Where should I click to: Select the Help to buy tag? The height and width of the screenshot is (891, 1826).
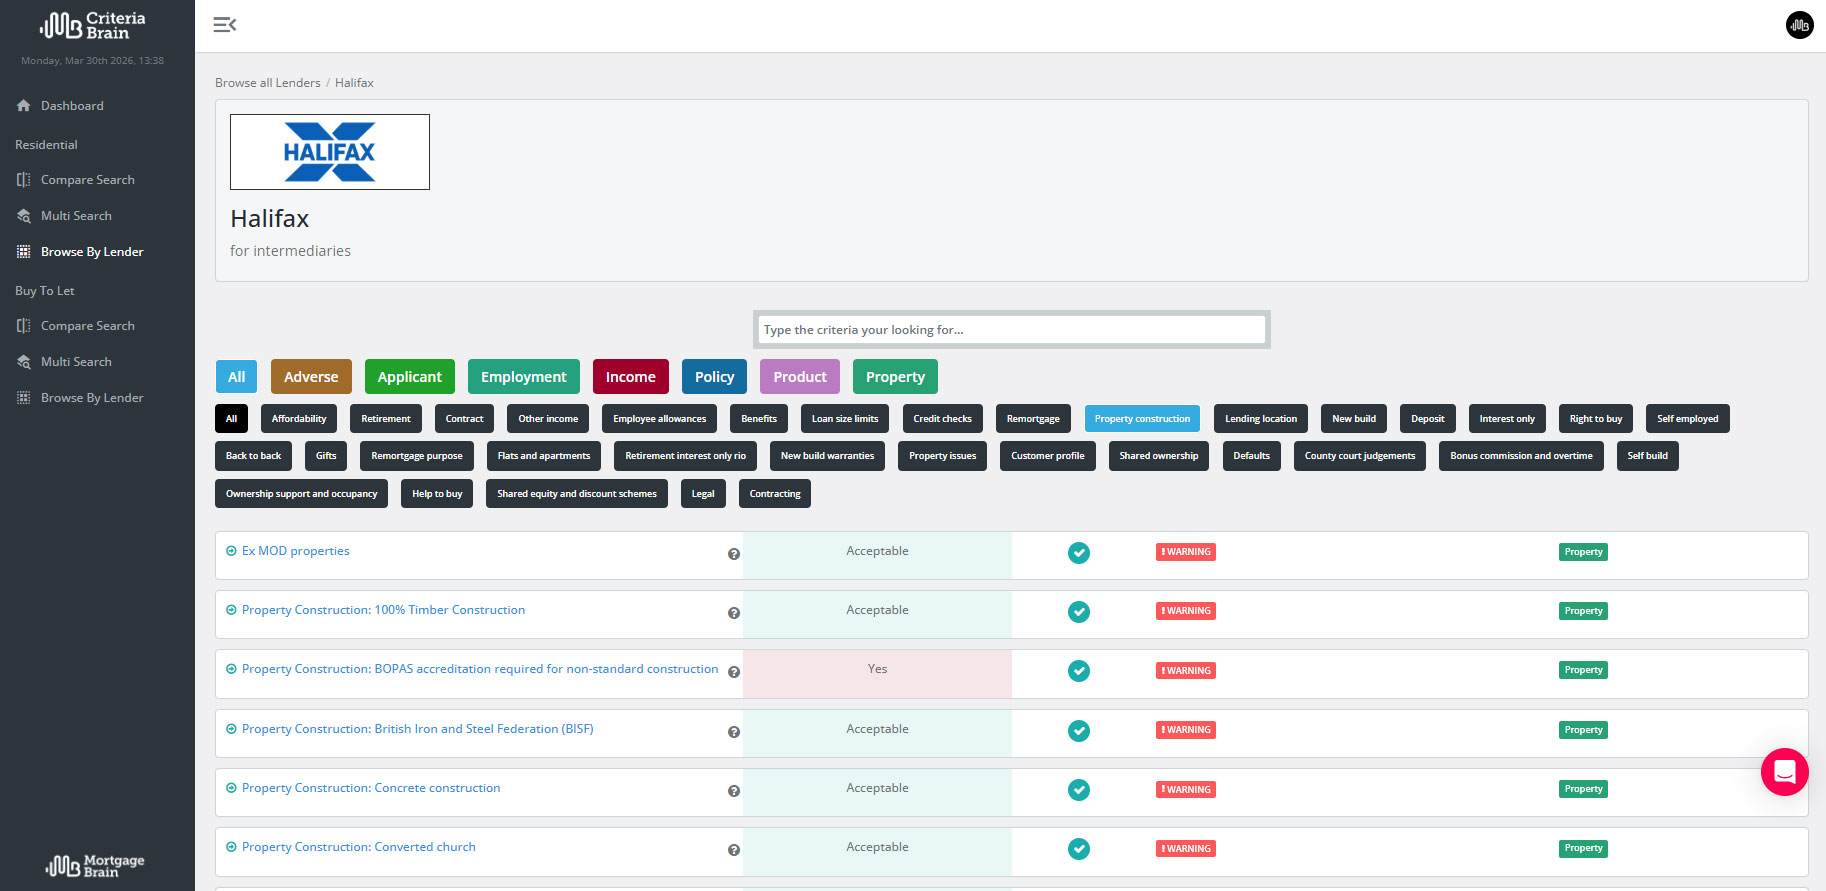[x=437, y=494]
